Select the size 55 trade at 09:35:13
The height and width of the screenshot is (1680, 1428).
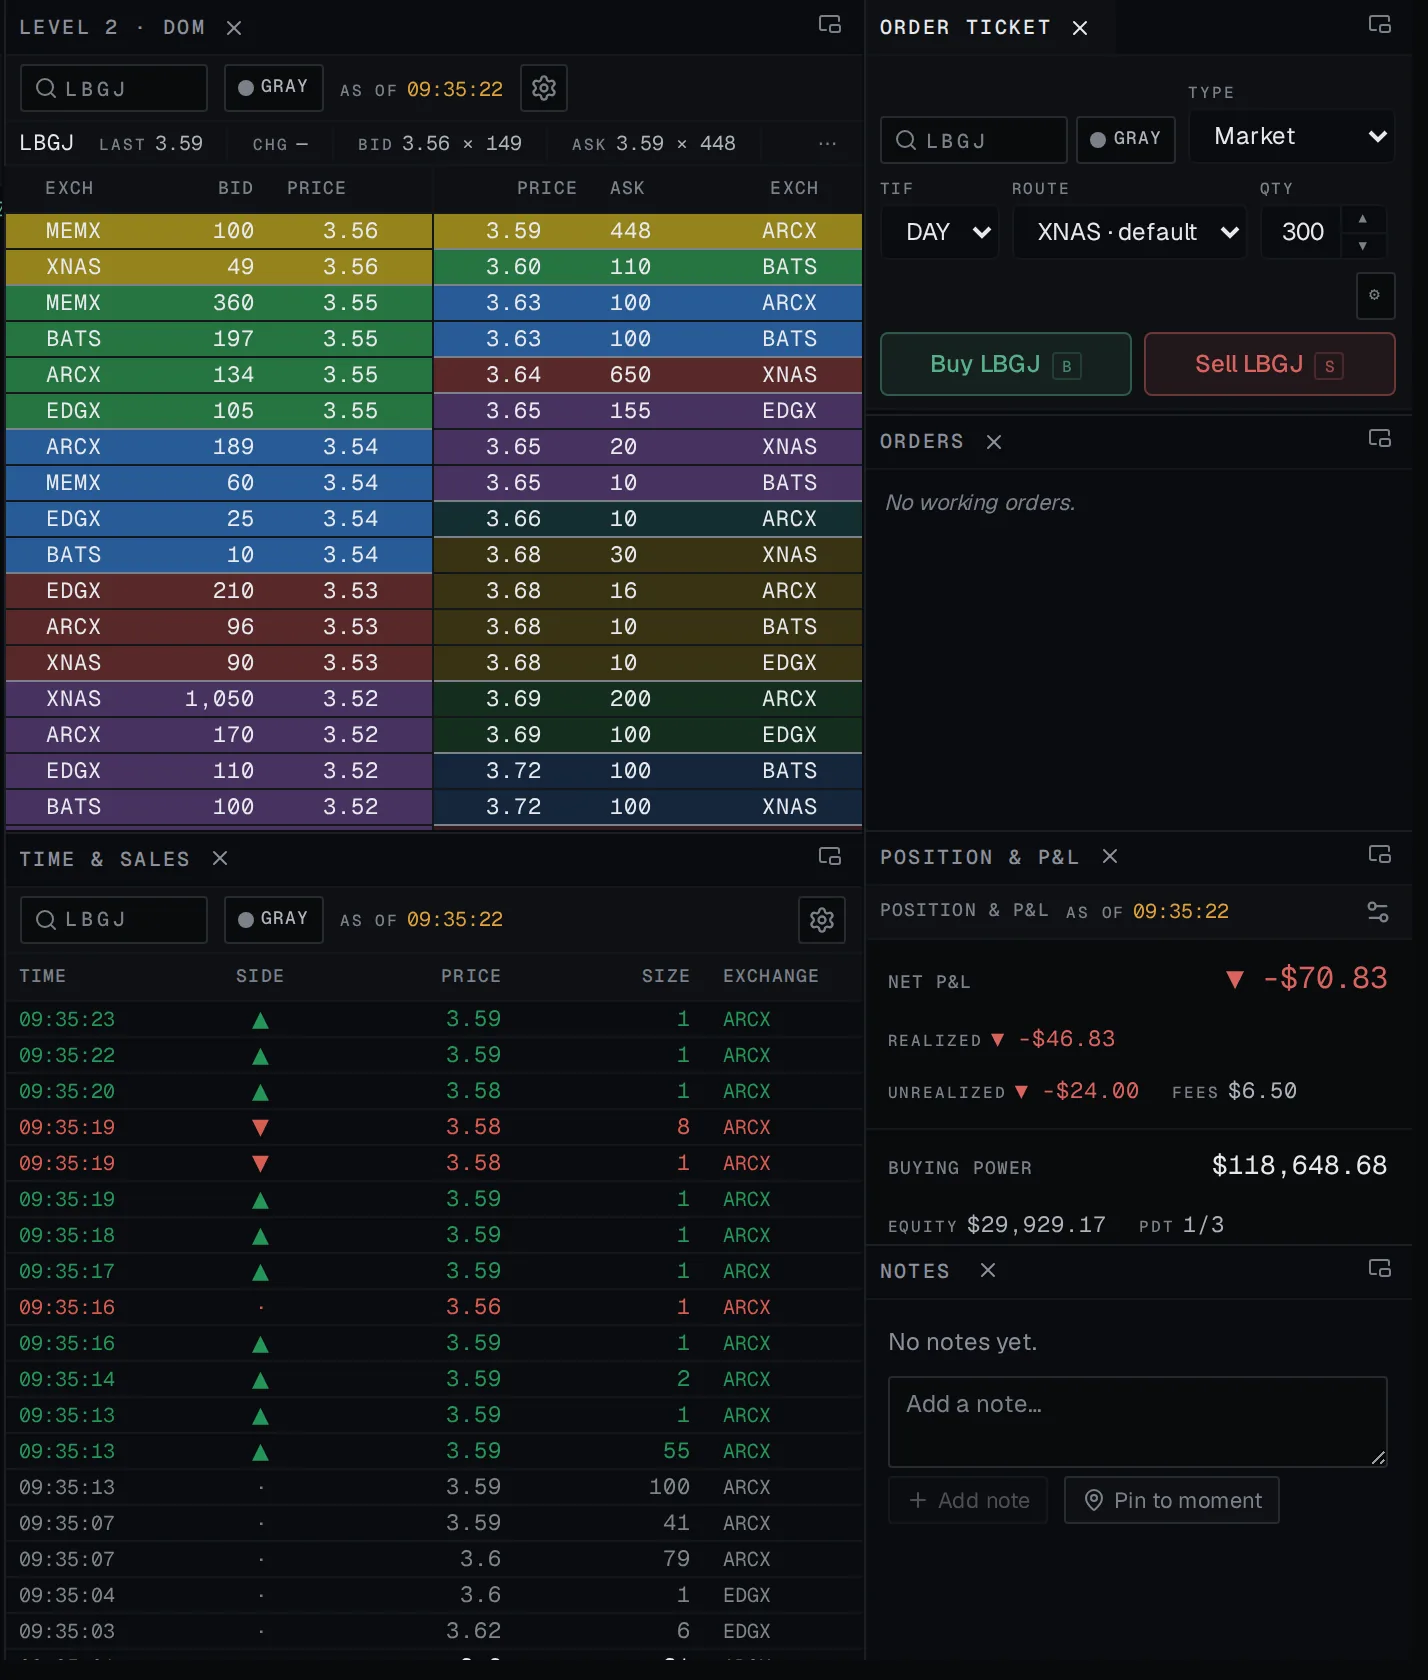pyautogui.click(x=434, y=1452)
